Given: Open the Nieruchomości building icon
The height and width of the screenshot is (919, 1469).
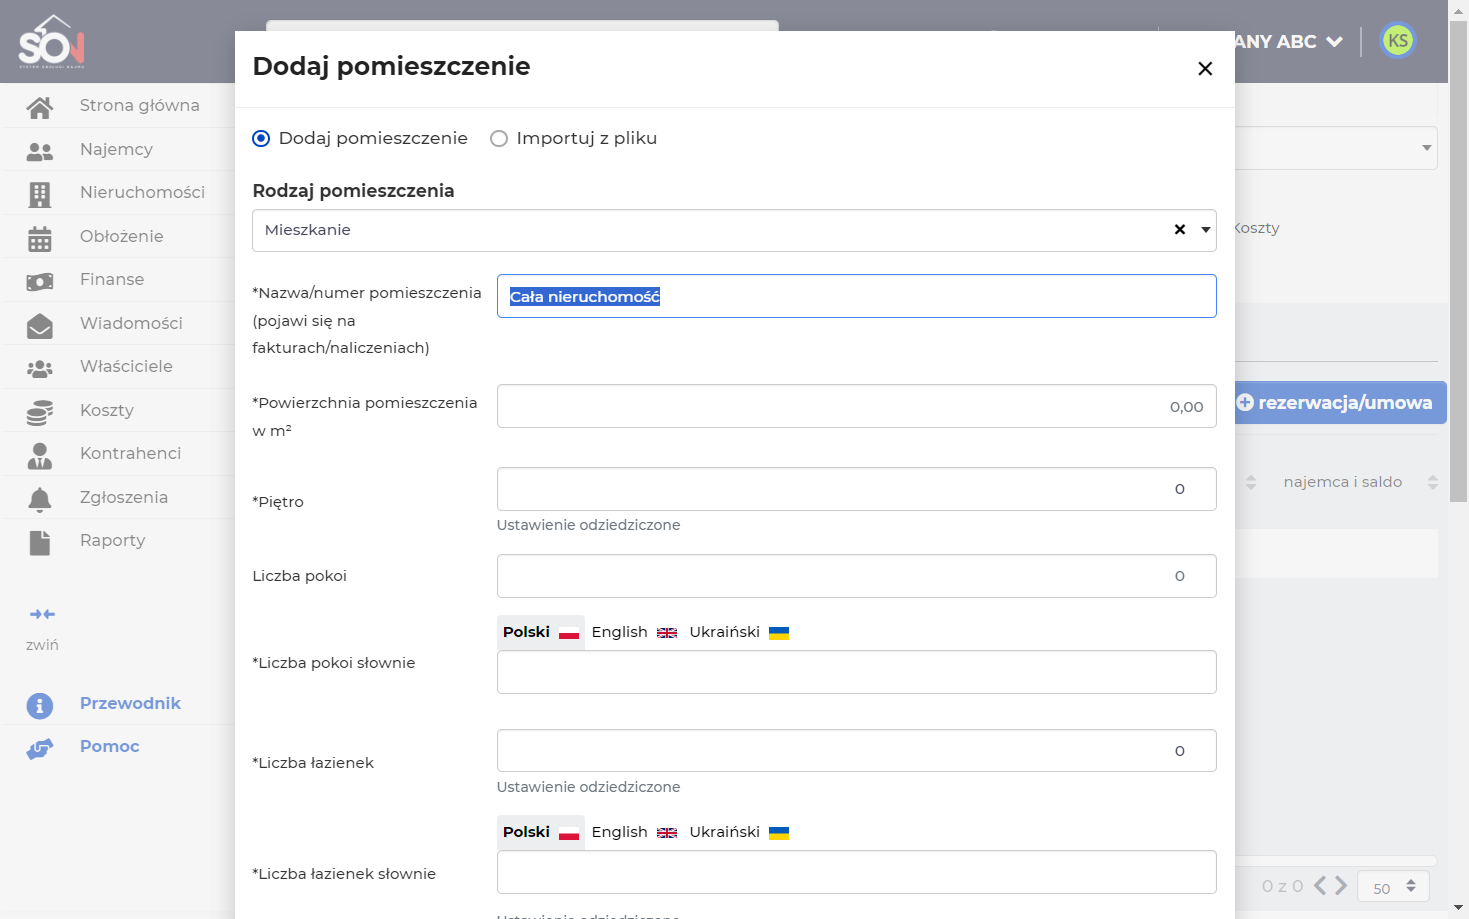Looking at the screenshot, I should click(x=40, y=194).
